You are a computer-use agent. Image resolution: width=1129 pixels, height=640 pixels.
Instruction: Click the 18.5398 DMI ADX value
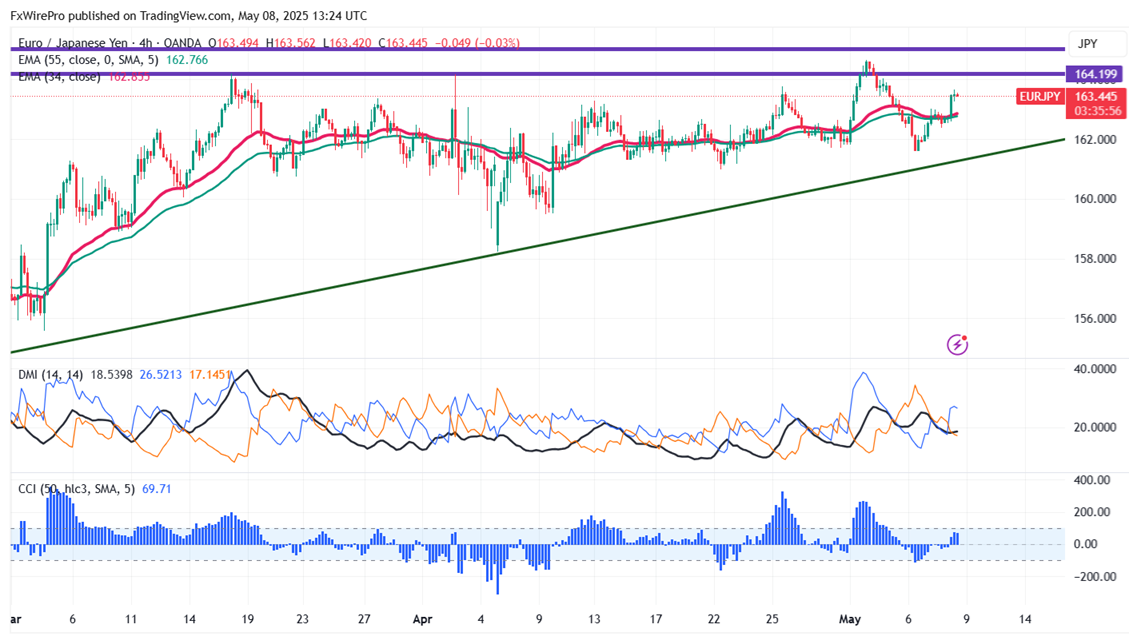click(112, 374)
